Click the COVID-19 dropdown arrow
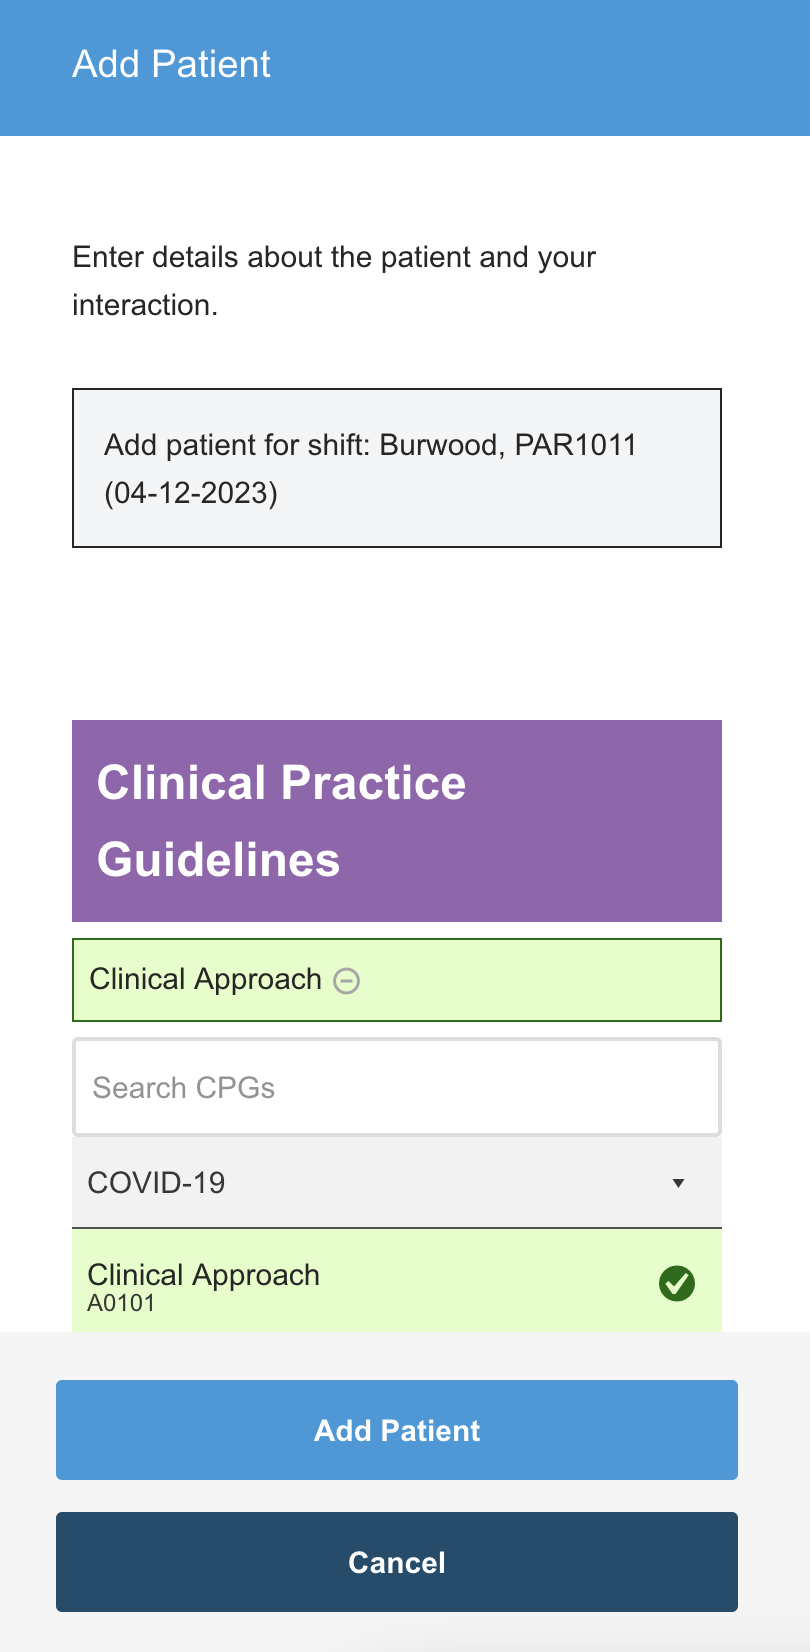 click(678, 1183)
